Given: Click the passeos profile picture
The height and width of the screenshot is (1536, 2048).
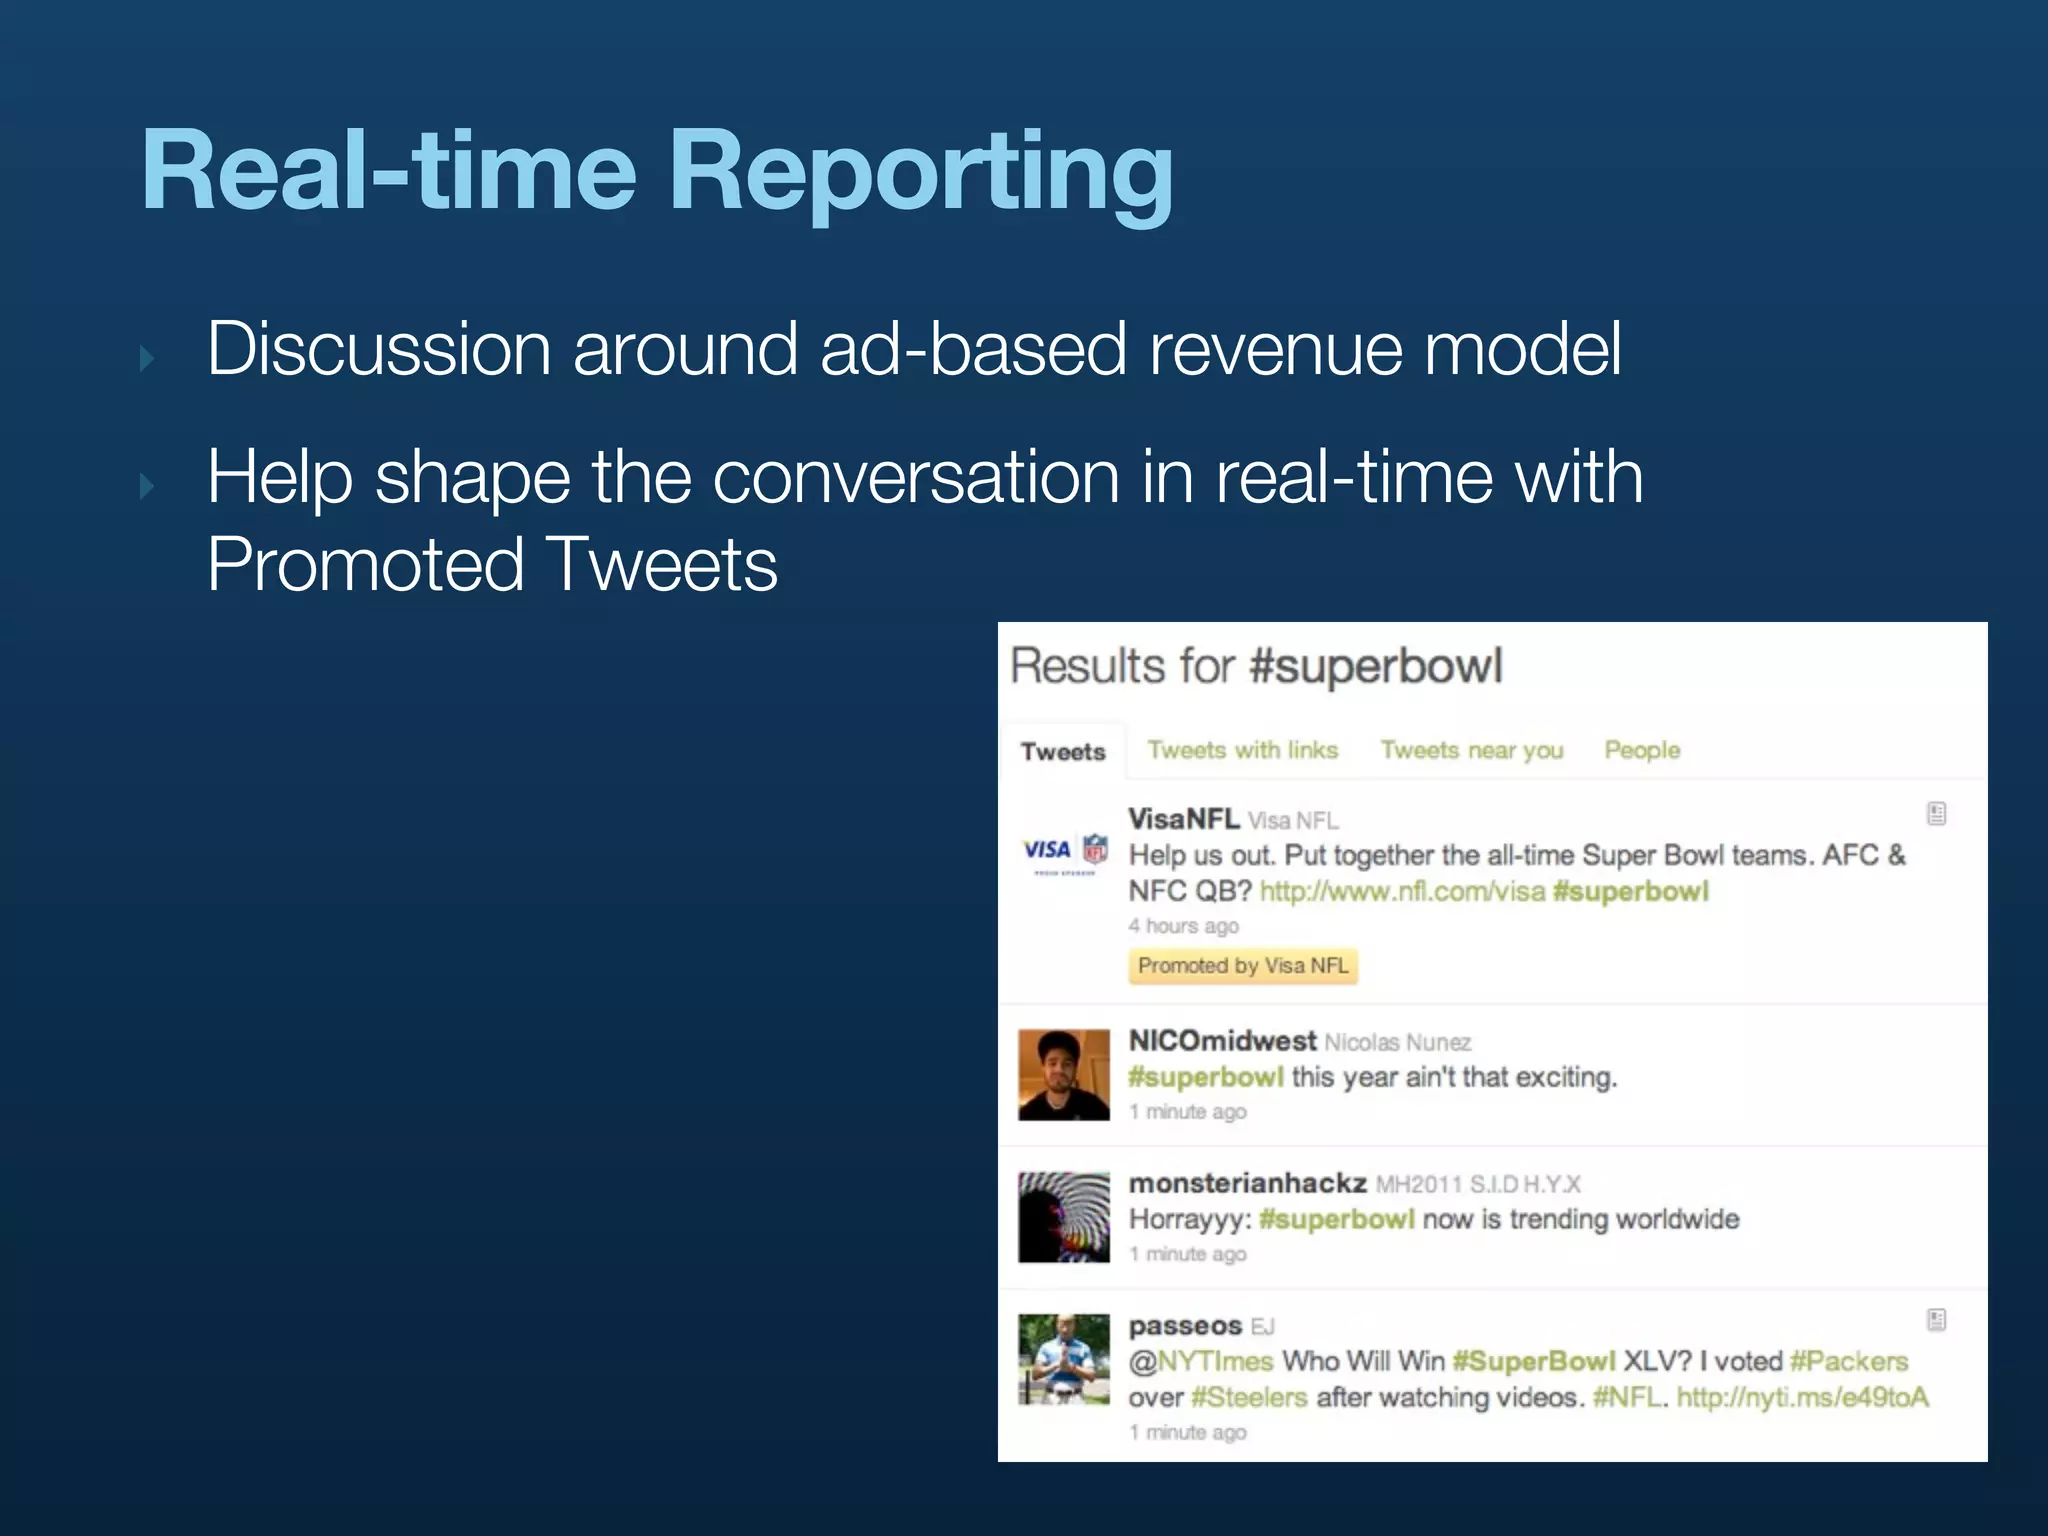Looking at the screenshot, I should click(1064, 1359).
